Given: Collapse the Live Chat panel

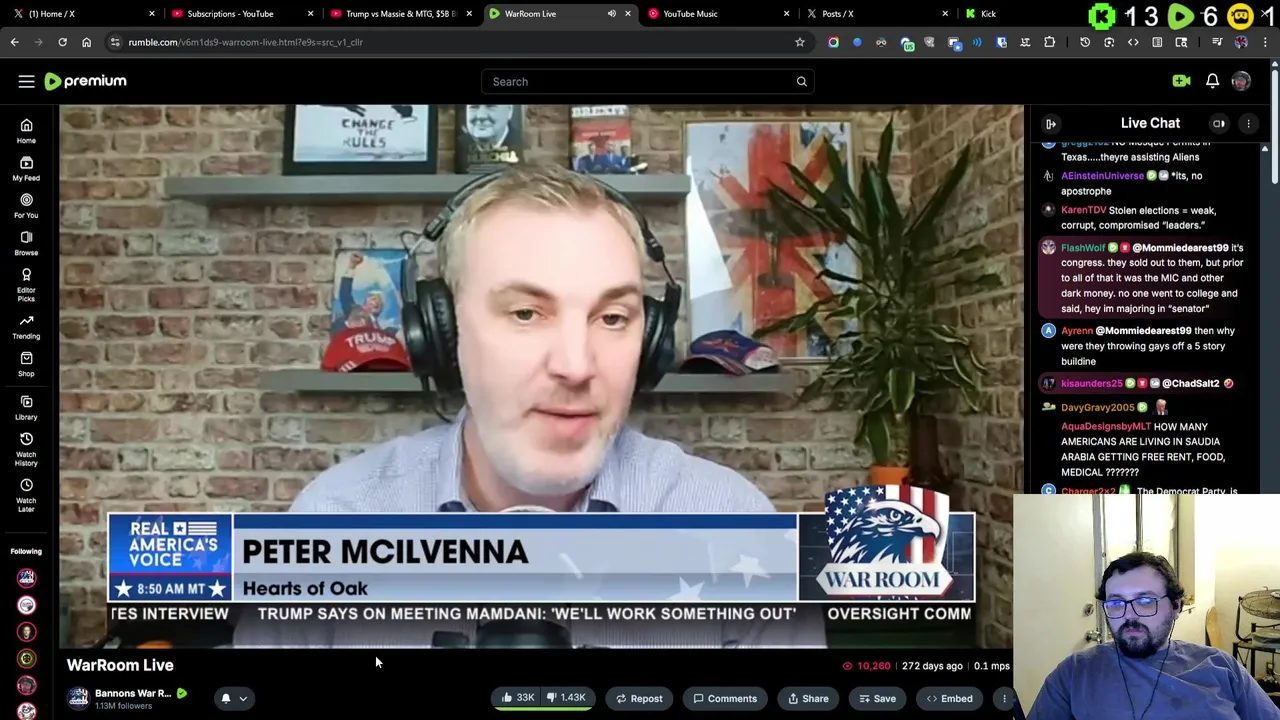Looking at the screenshot, I should click(x=1051, y=124).
